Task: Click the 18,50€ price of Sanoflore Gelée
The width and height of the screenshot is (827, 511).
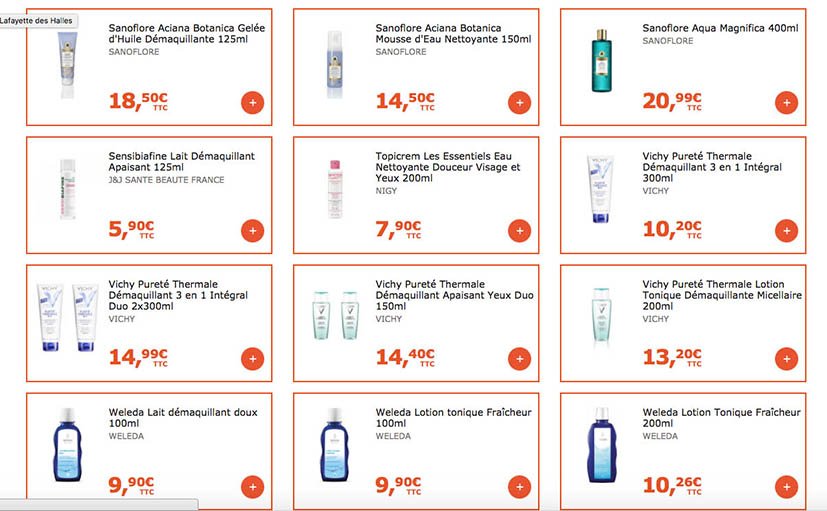Action: click(138, 101)
